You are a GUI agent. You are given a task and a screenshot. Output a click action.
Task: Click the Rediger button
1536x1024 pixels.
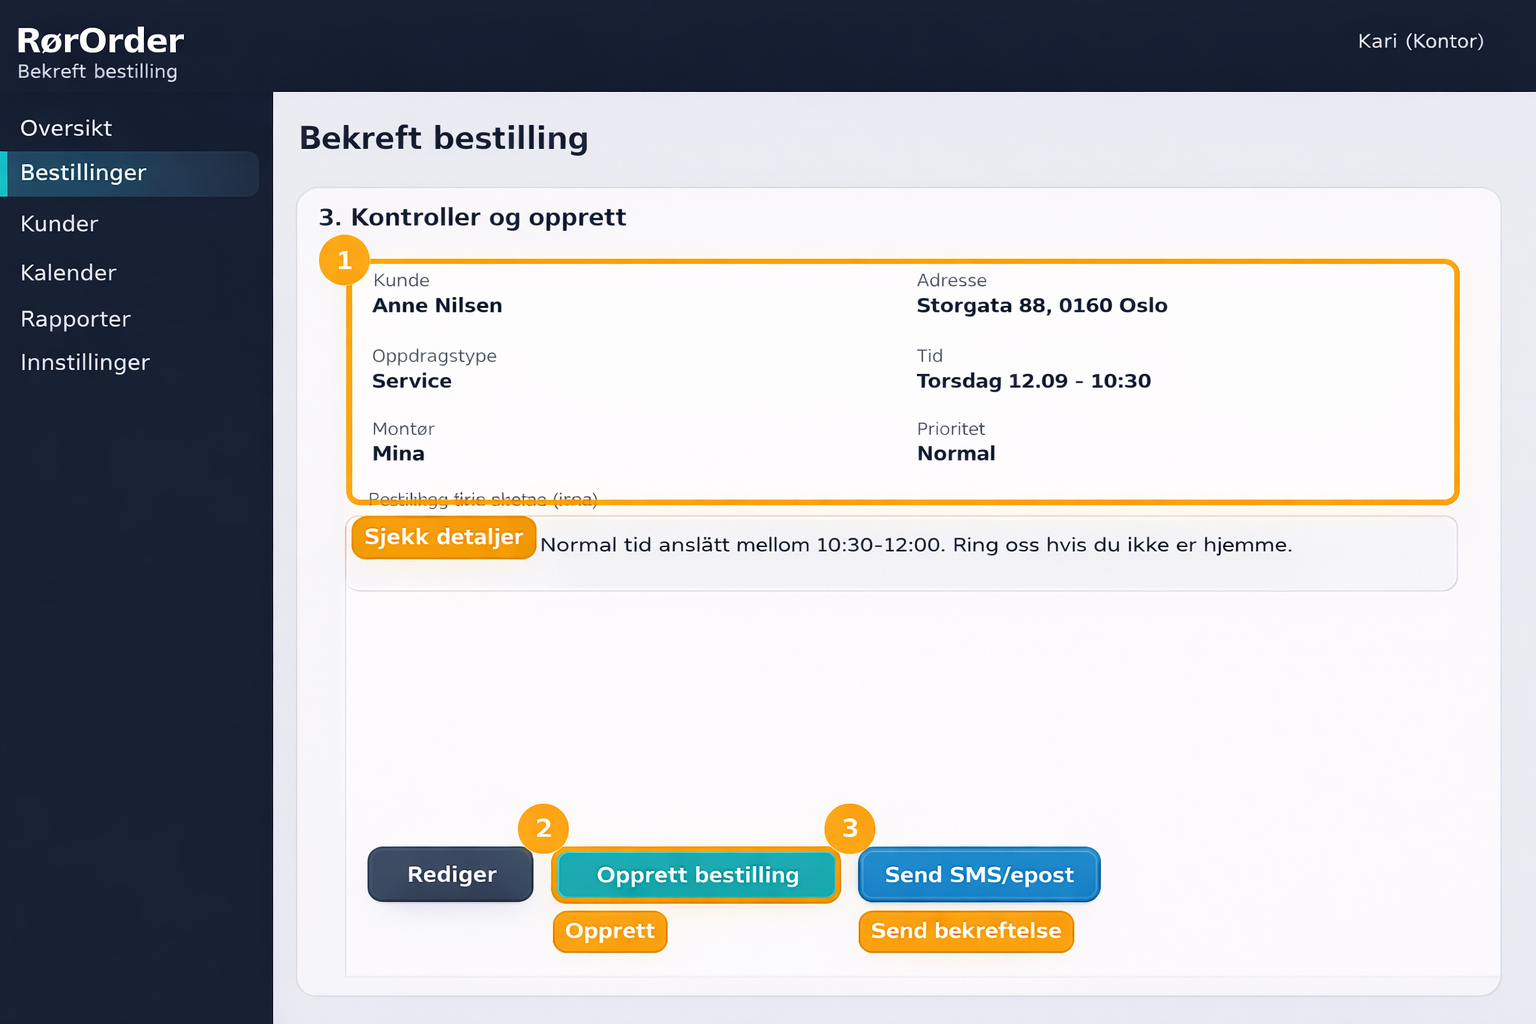tap(449, 874)
